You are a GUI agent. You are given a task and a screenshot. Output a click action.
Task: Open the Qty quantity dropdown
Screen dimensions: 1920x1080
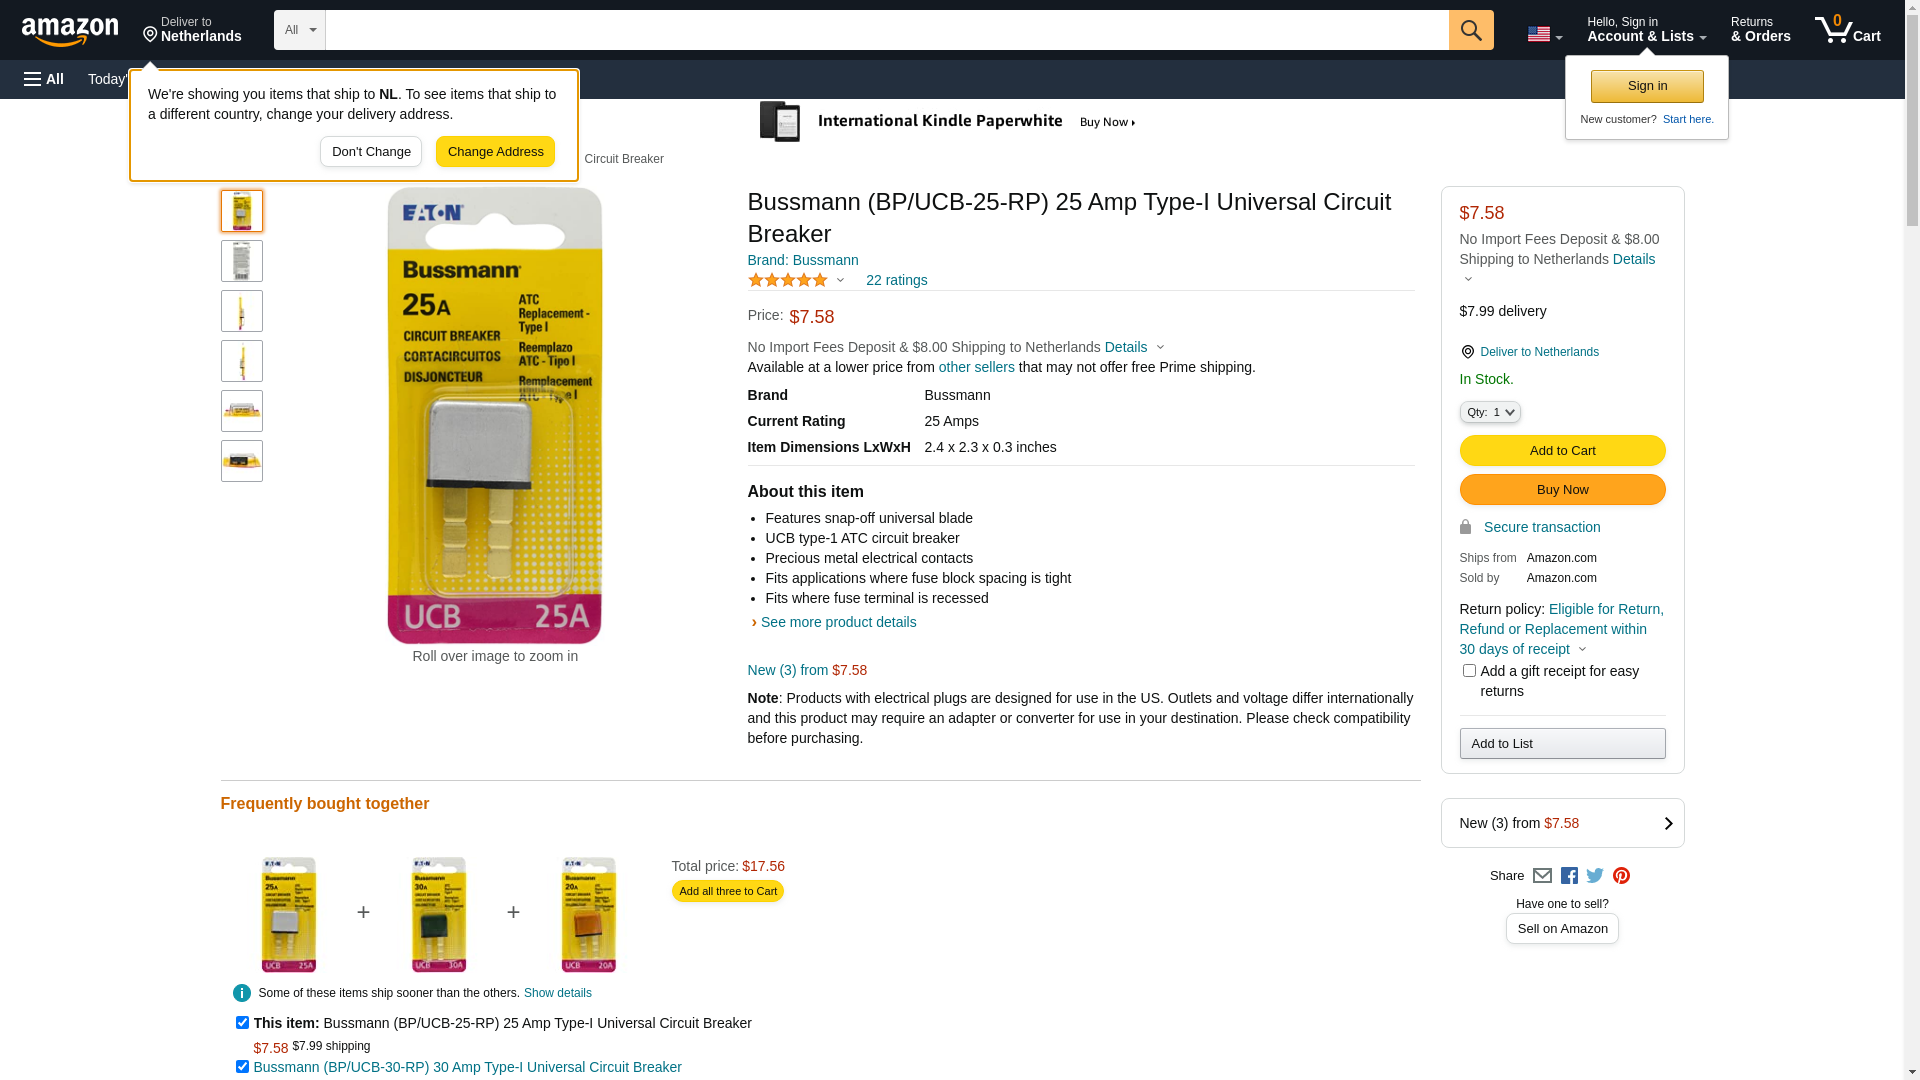coord(1490,412)
